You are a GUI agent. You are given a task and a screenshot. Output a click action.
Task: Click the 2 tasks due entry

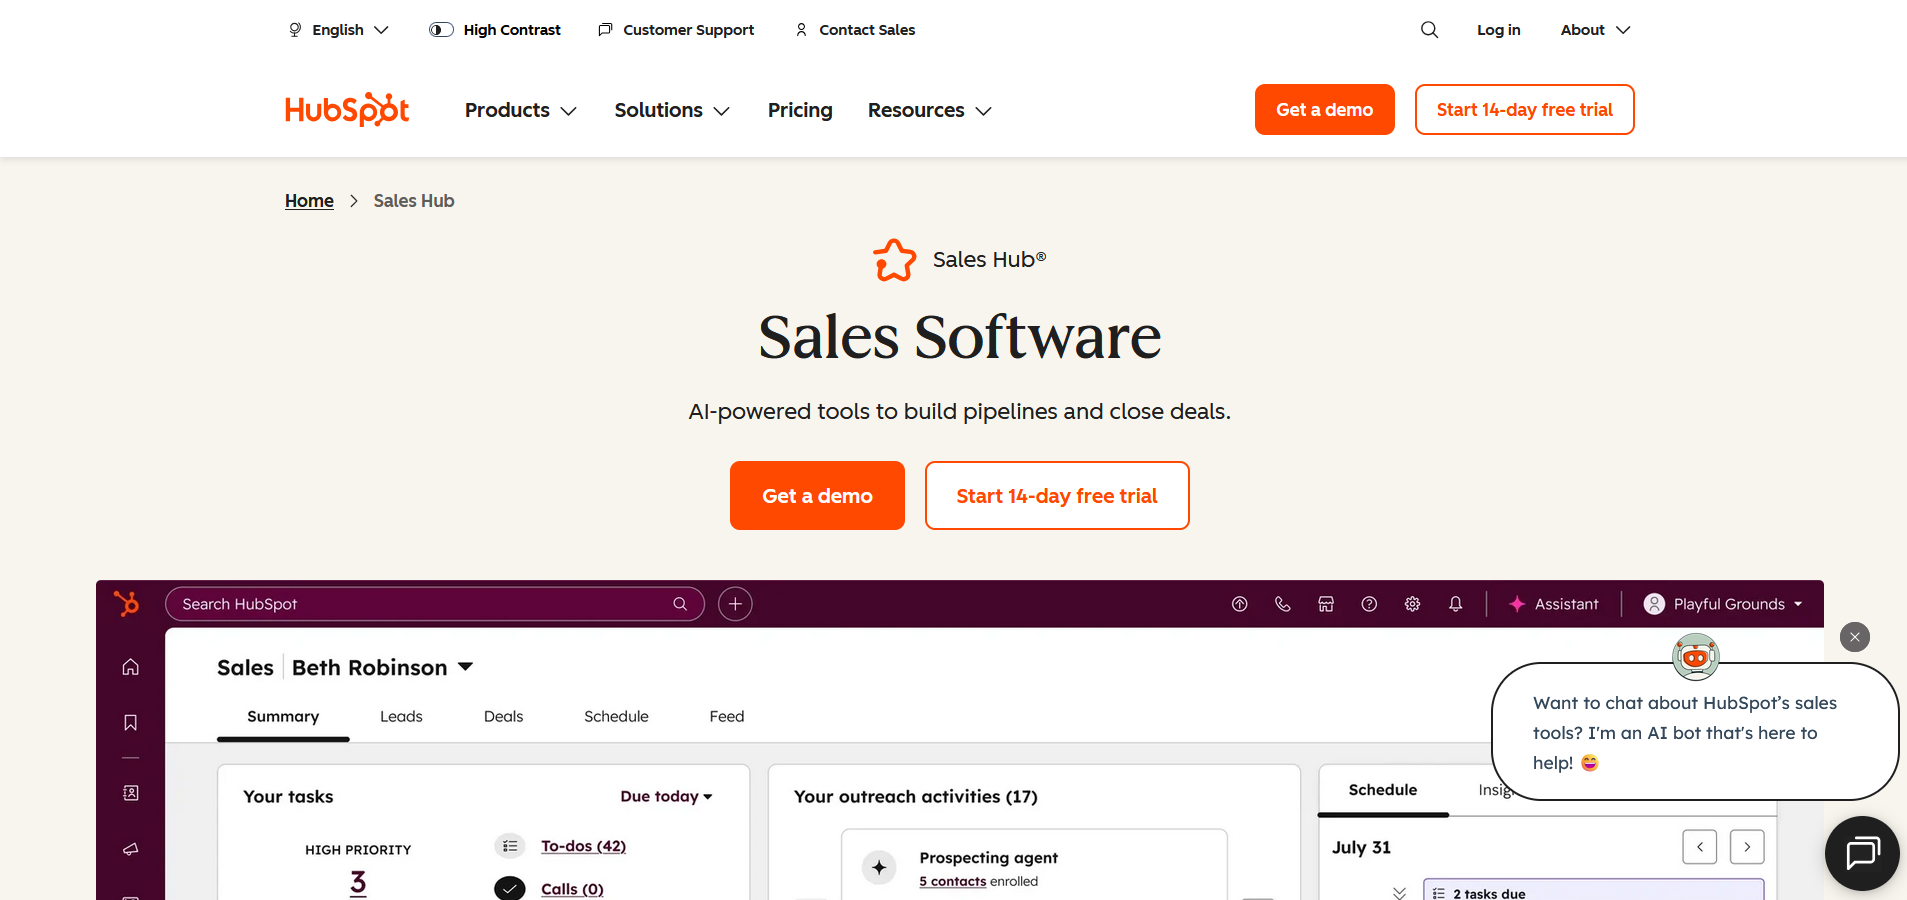click(1593, 890)
